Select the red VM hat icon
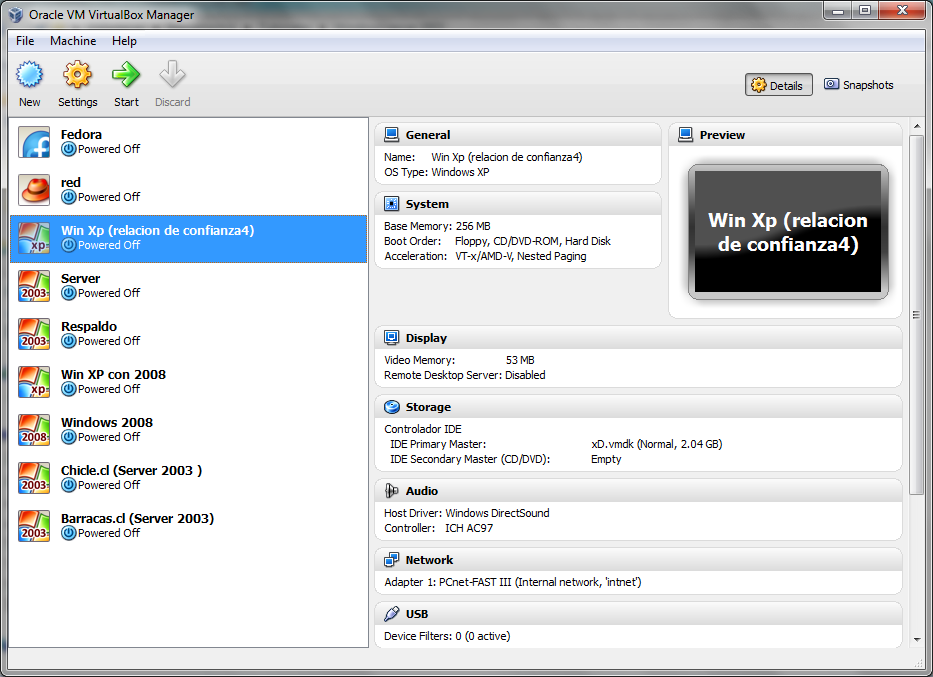Screen dimensions: 933x677 (34, 190)
